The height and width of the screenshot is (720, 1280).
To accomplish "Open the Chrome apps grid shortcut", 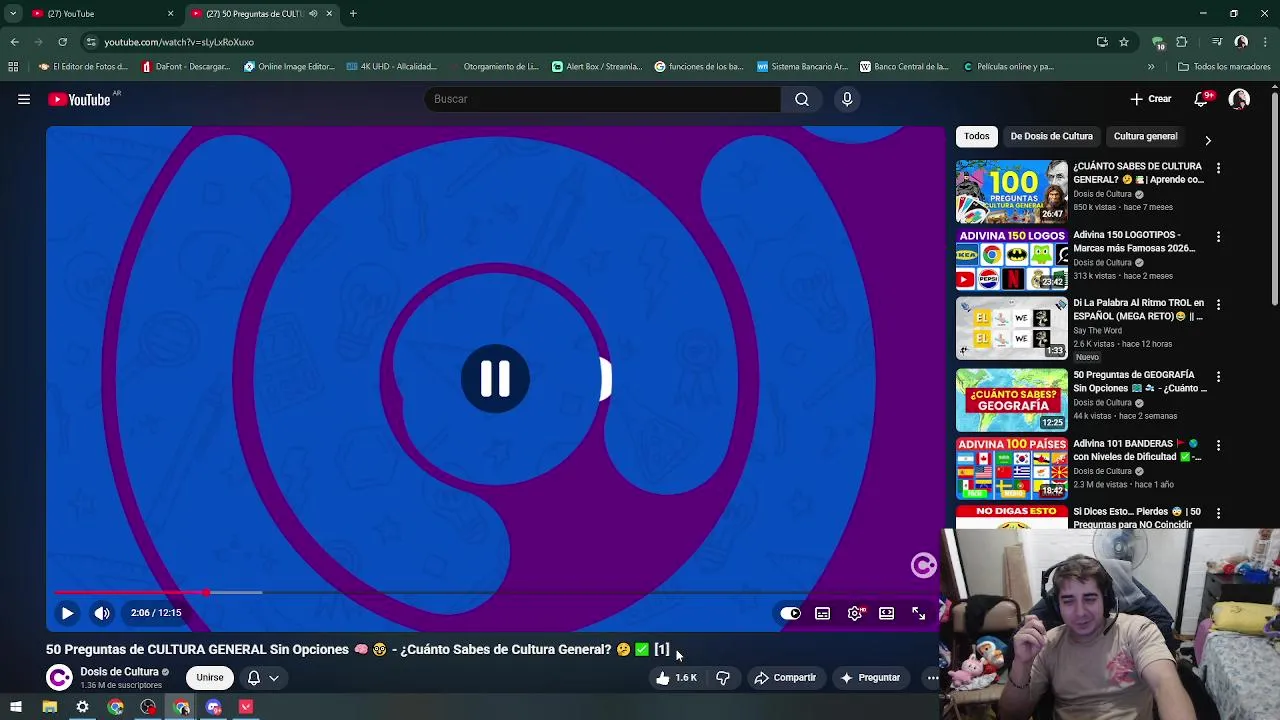I will click(13, 67).
